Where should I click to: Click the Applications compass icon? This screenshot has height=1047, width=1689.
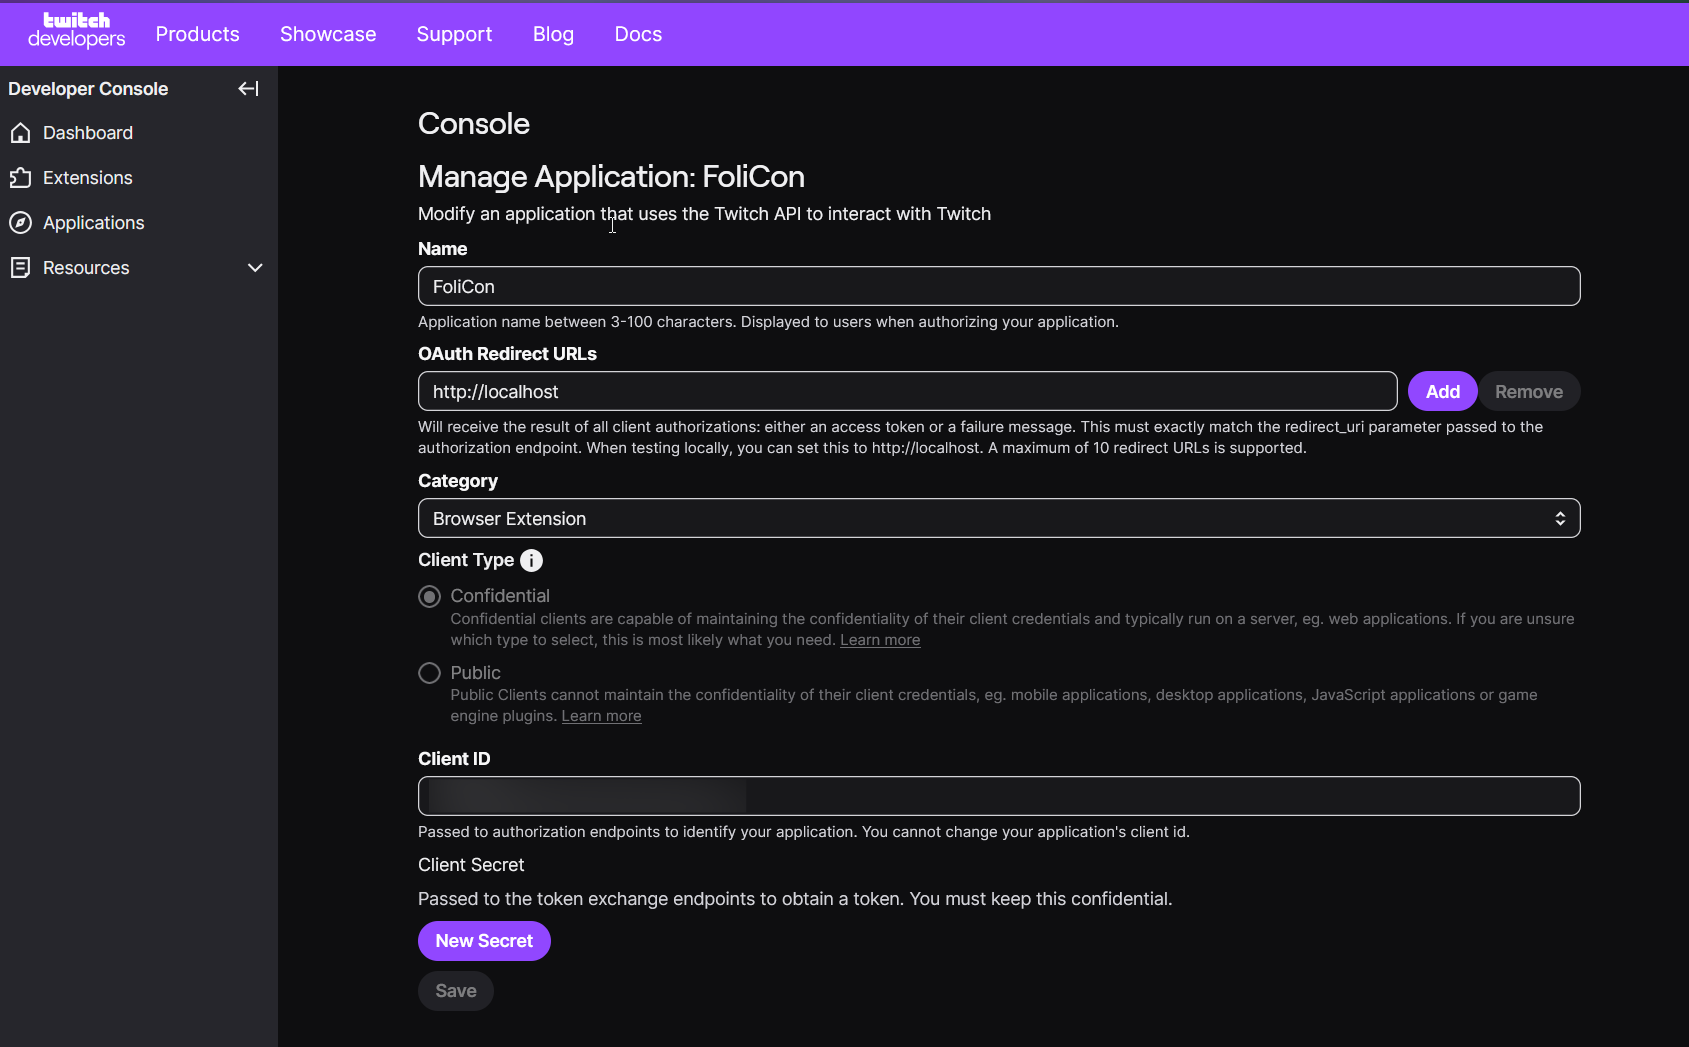(20, 223)
